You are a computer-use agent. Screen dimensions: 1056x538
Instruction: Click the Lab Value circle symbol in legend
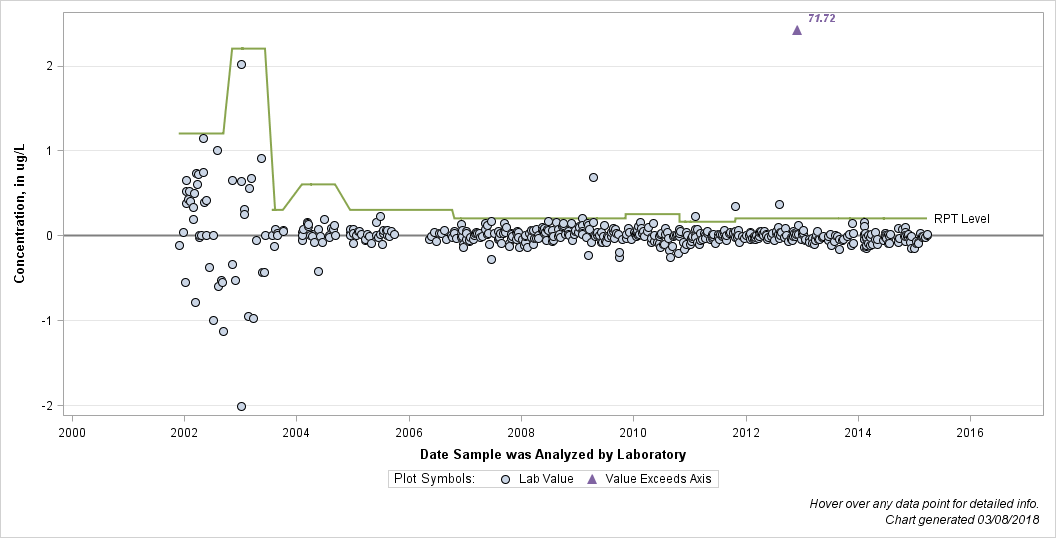(x=505, y=479)
